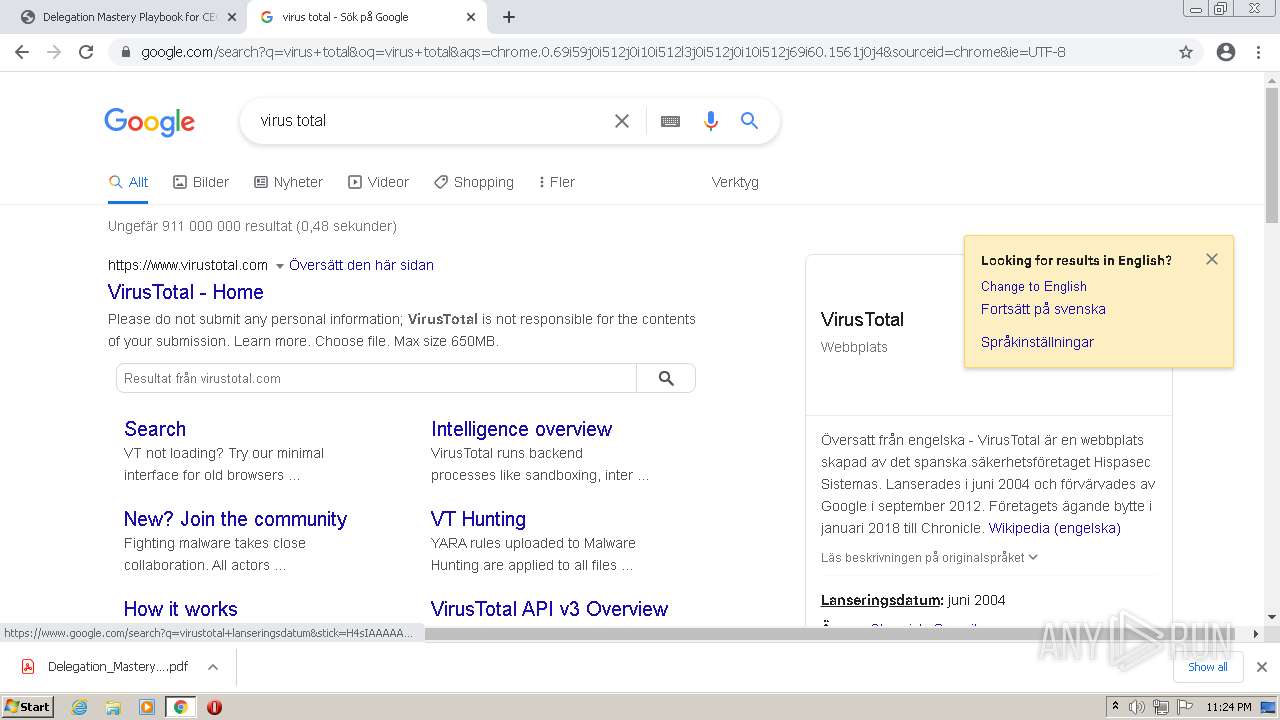Switch to Videor results
The height and width of the screenshot is (720, 1280).
point(378,182)
